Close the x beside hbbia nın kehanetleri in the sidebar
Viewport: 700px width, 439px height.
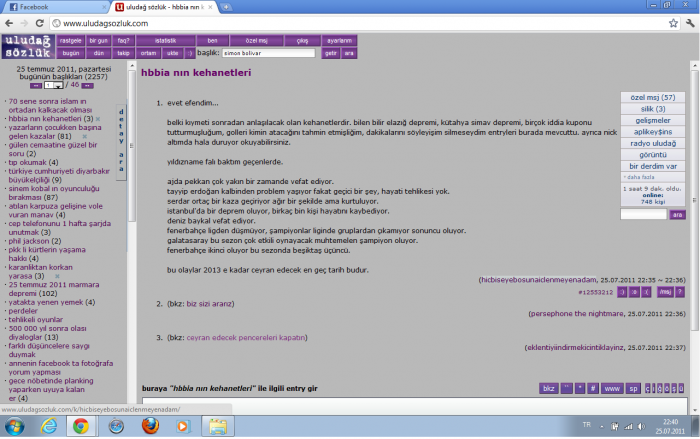click(x=98, y=119)
